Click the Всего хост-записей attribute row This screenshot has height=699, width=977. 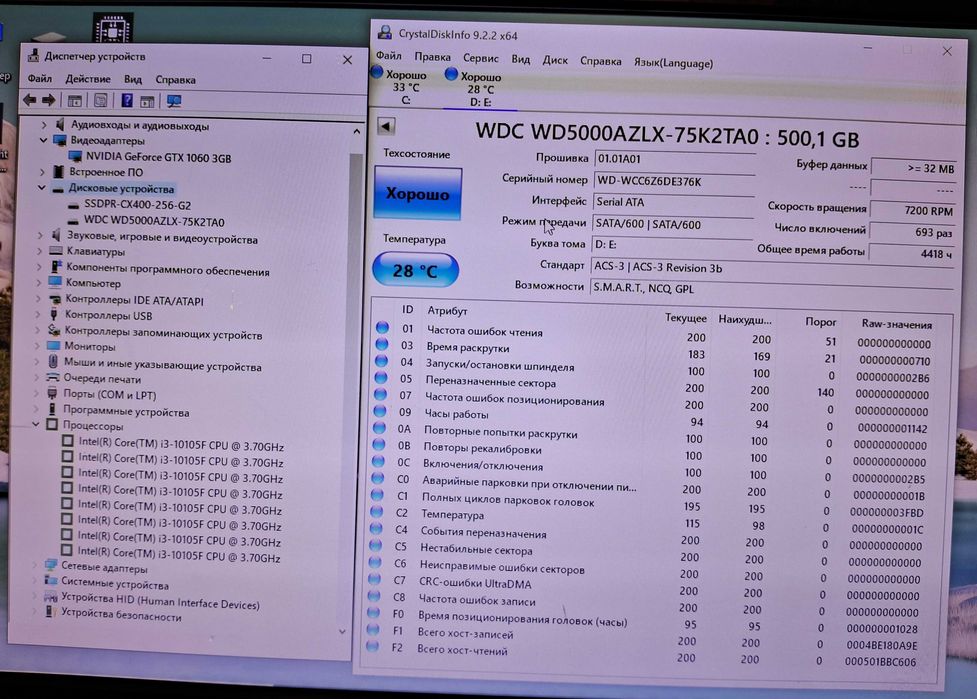(x=643, y=637)
